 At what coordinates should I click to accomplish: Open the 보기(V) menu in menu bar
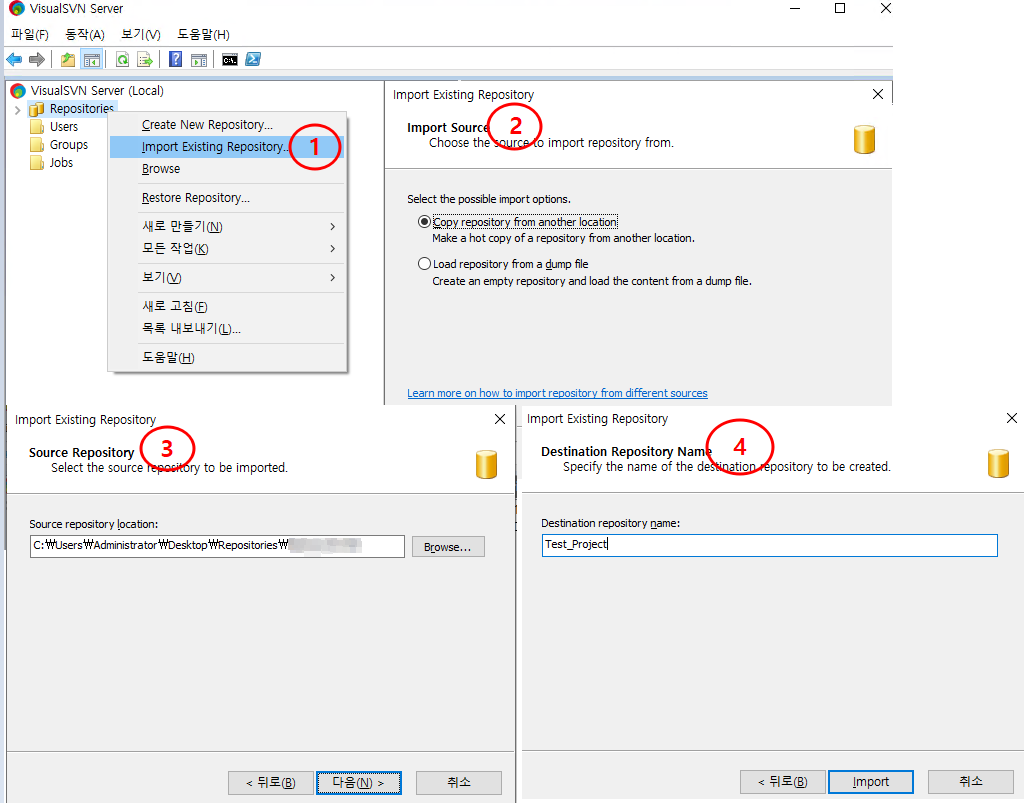coord(141,35)
